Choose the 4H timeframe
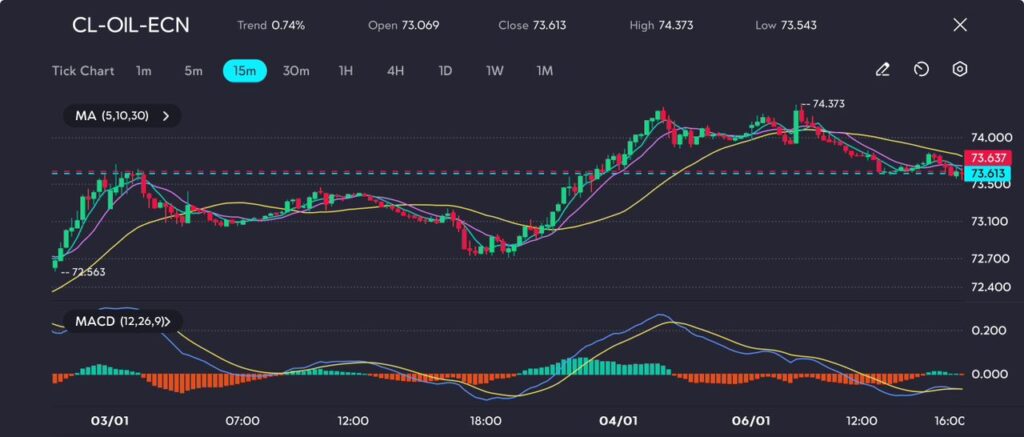 395,71
